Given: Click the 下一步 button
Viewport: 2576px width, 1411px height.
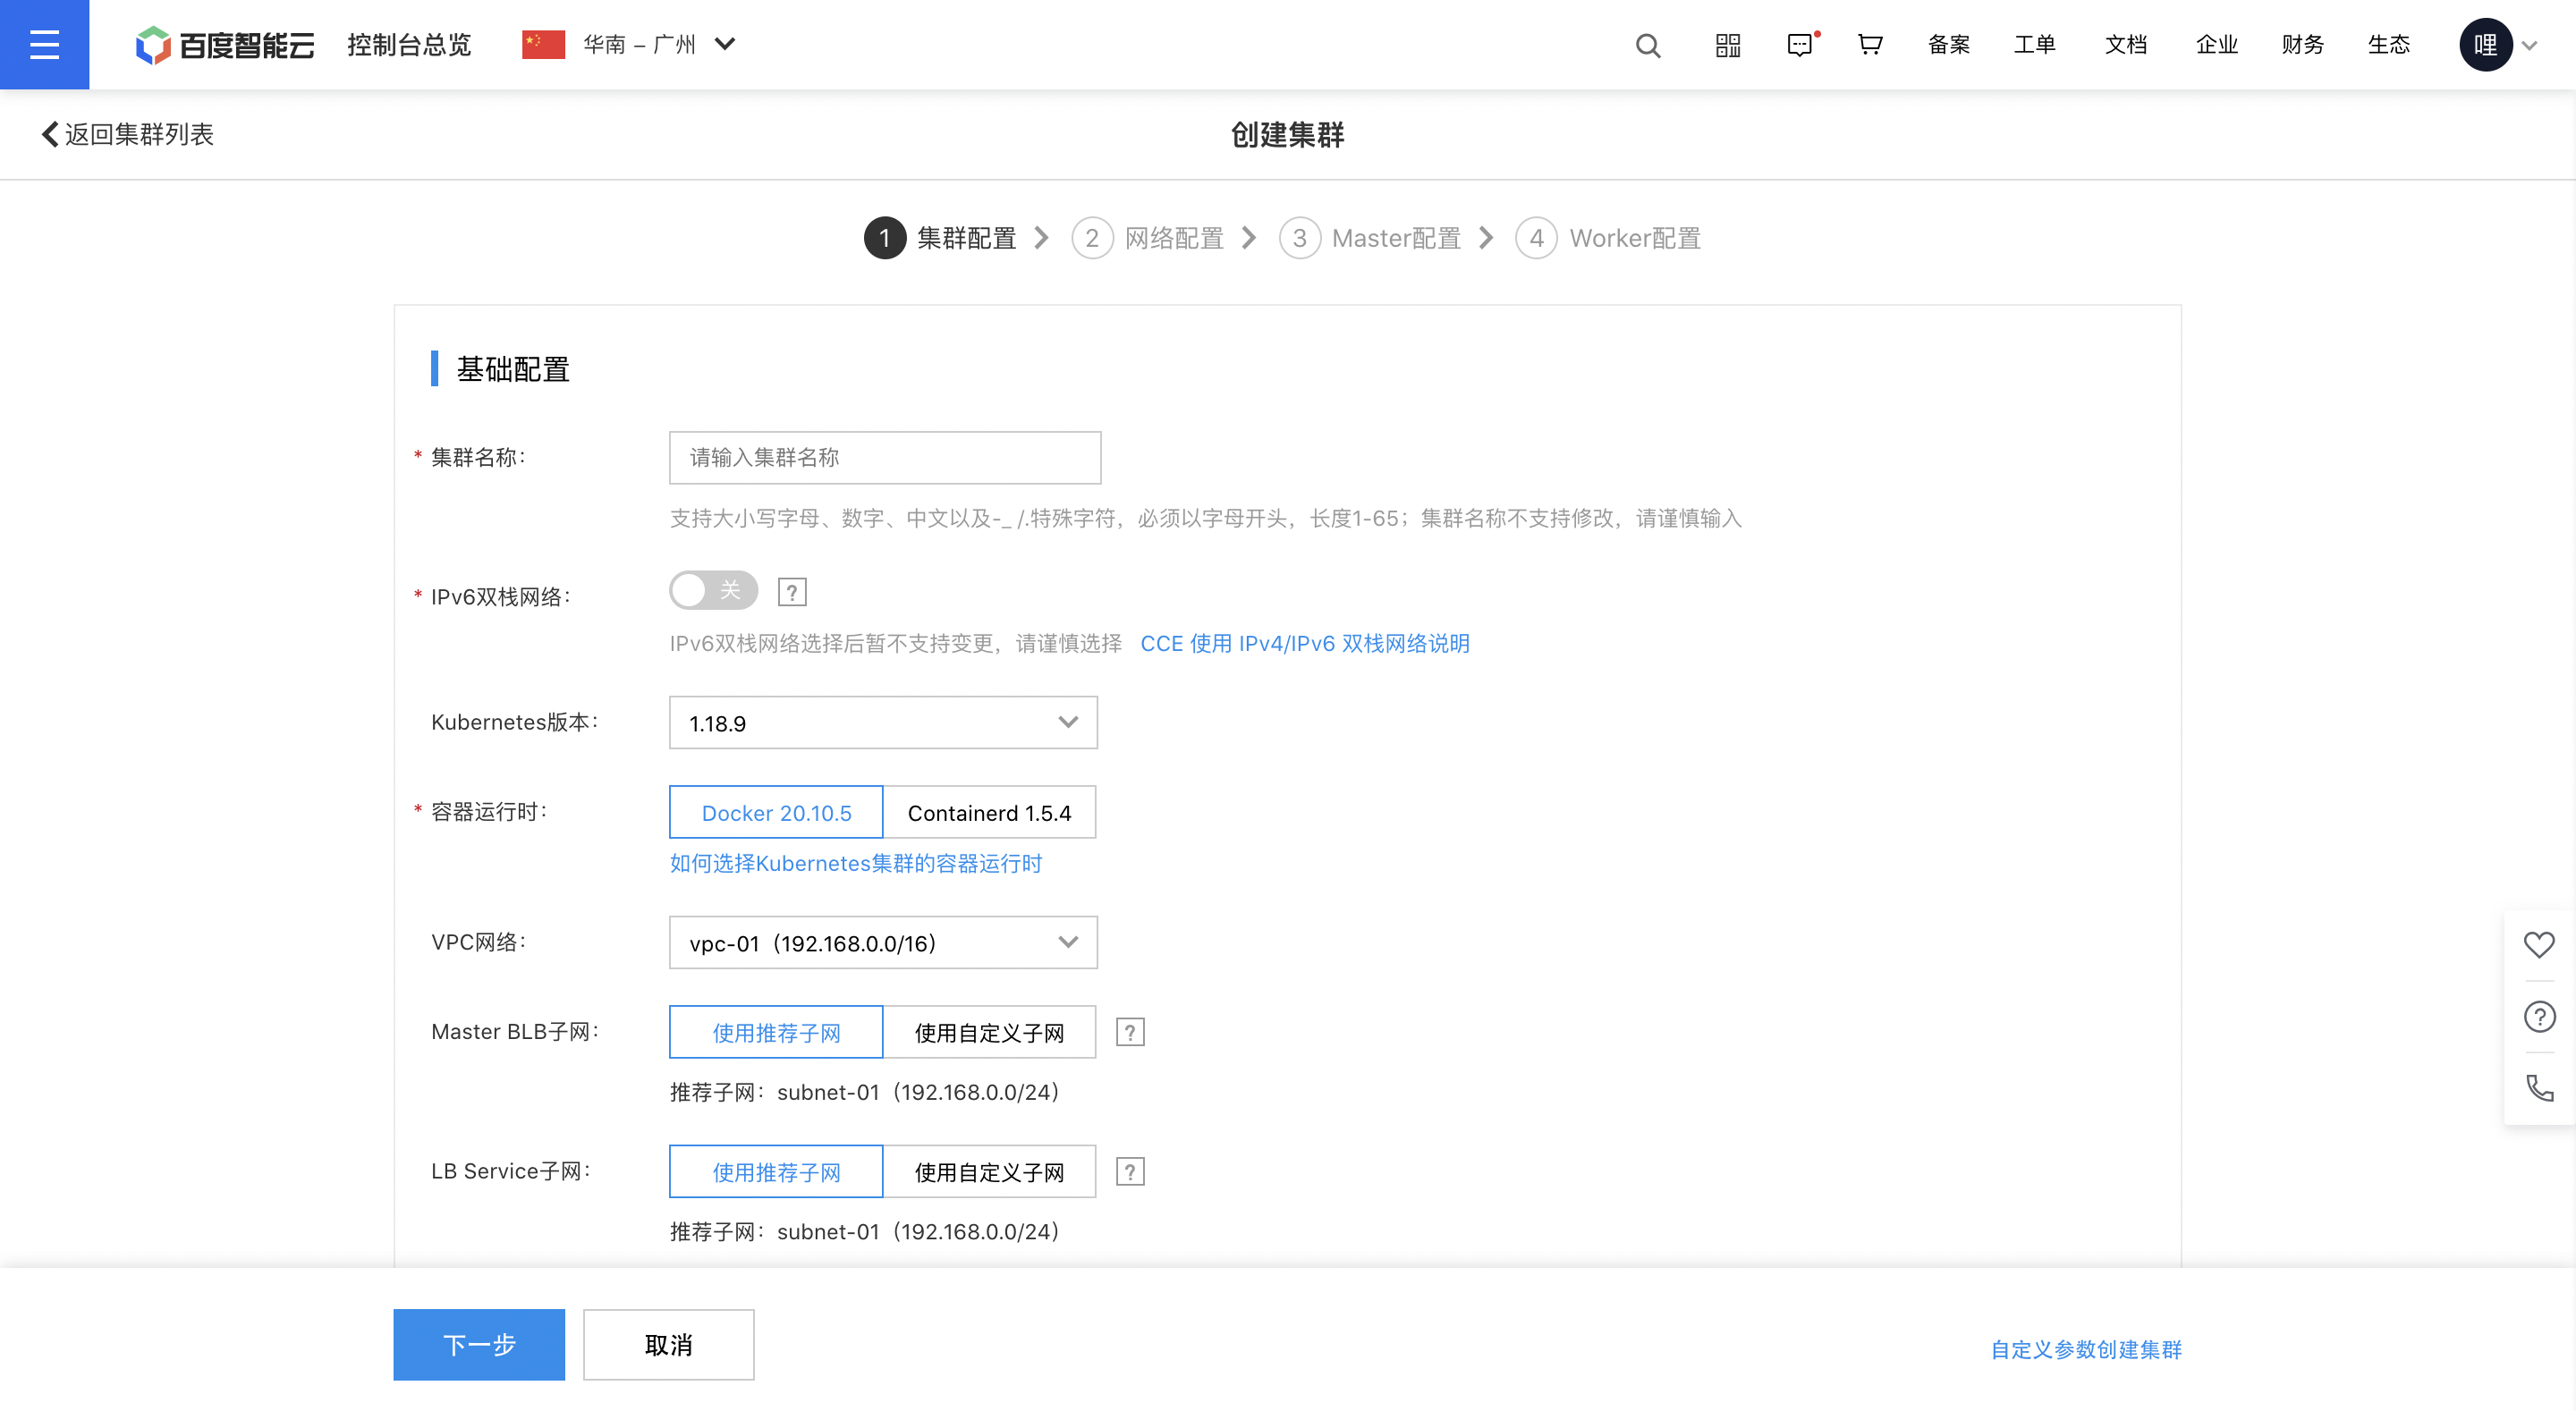Looking at the screenshot, I should point(479,1344).
